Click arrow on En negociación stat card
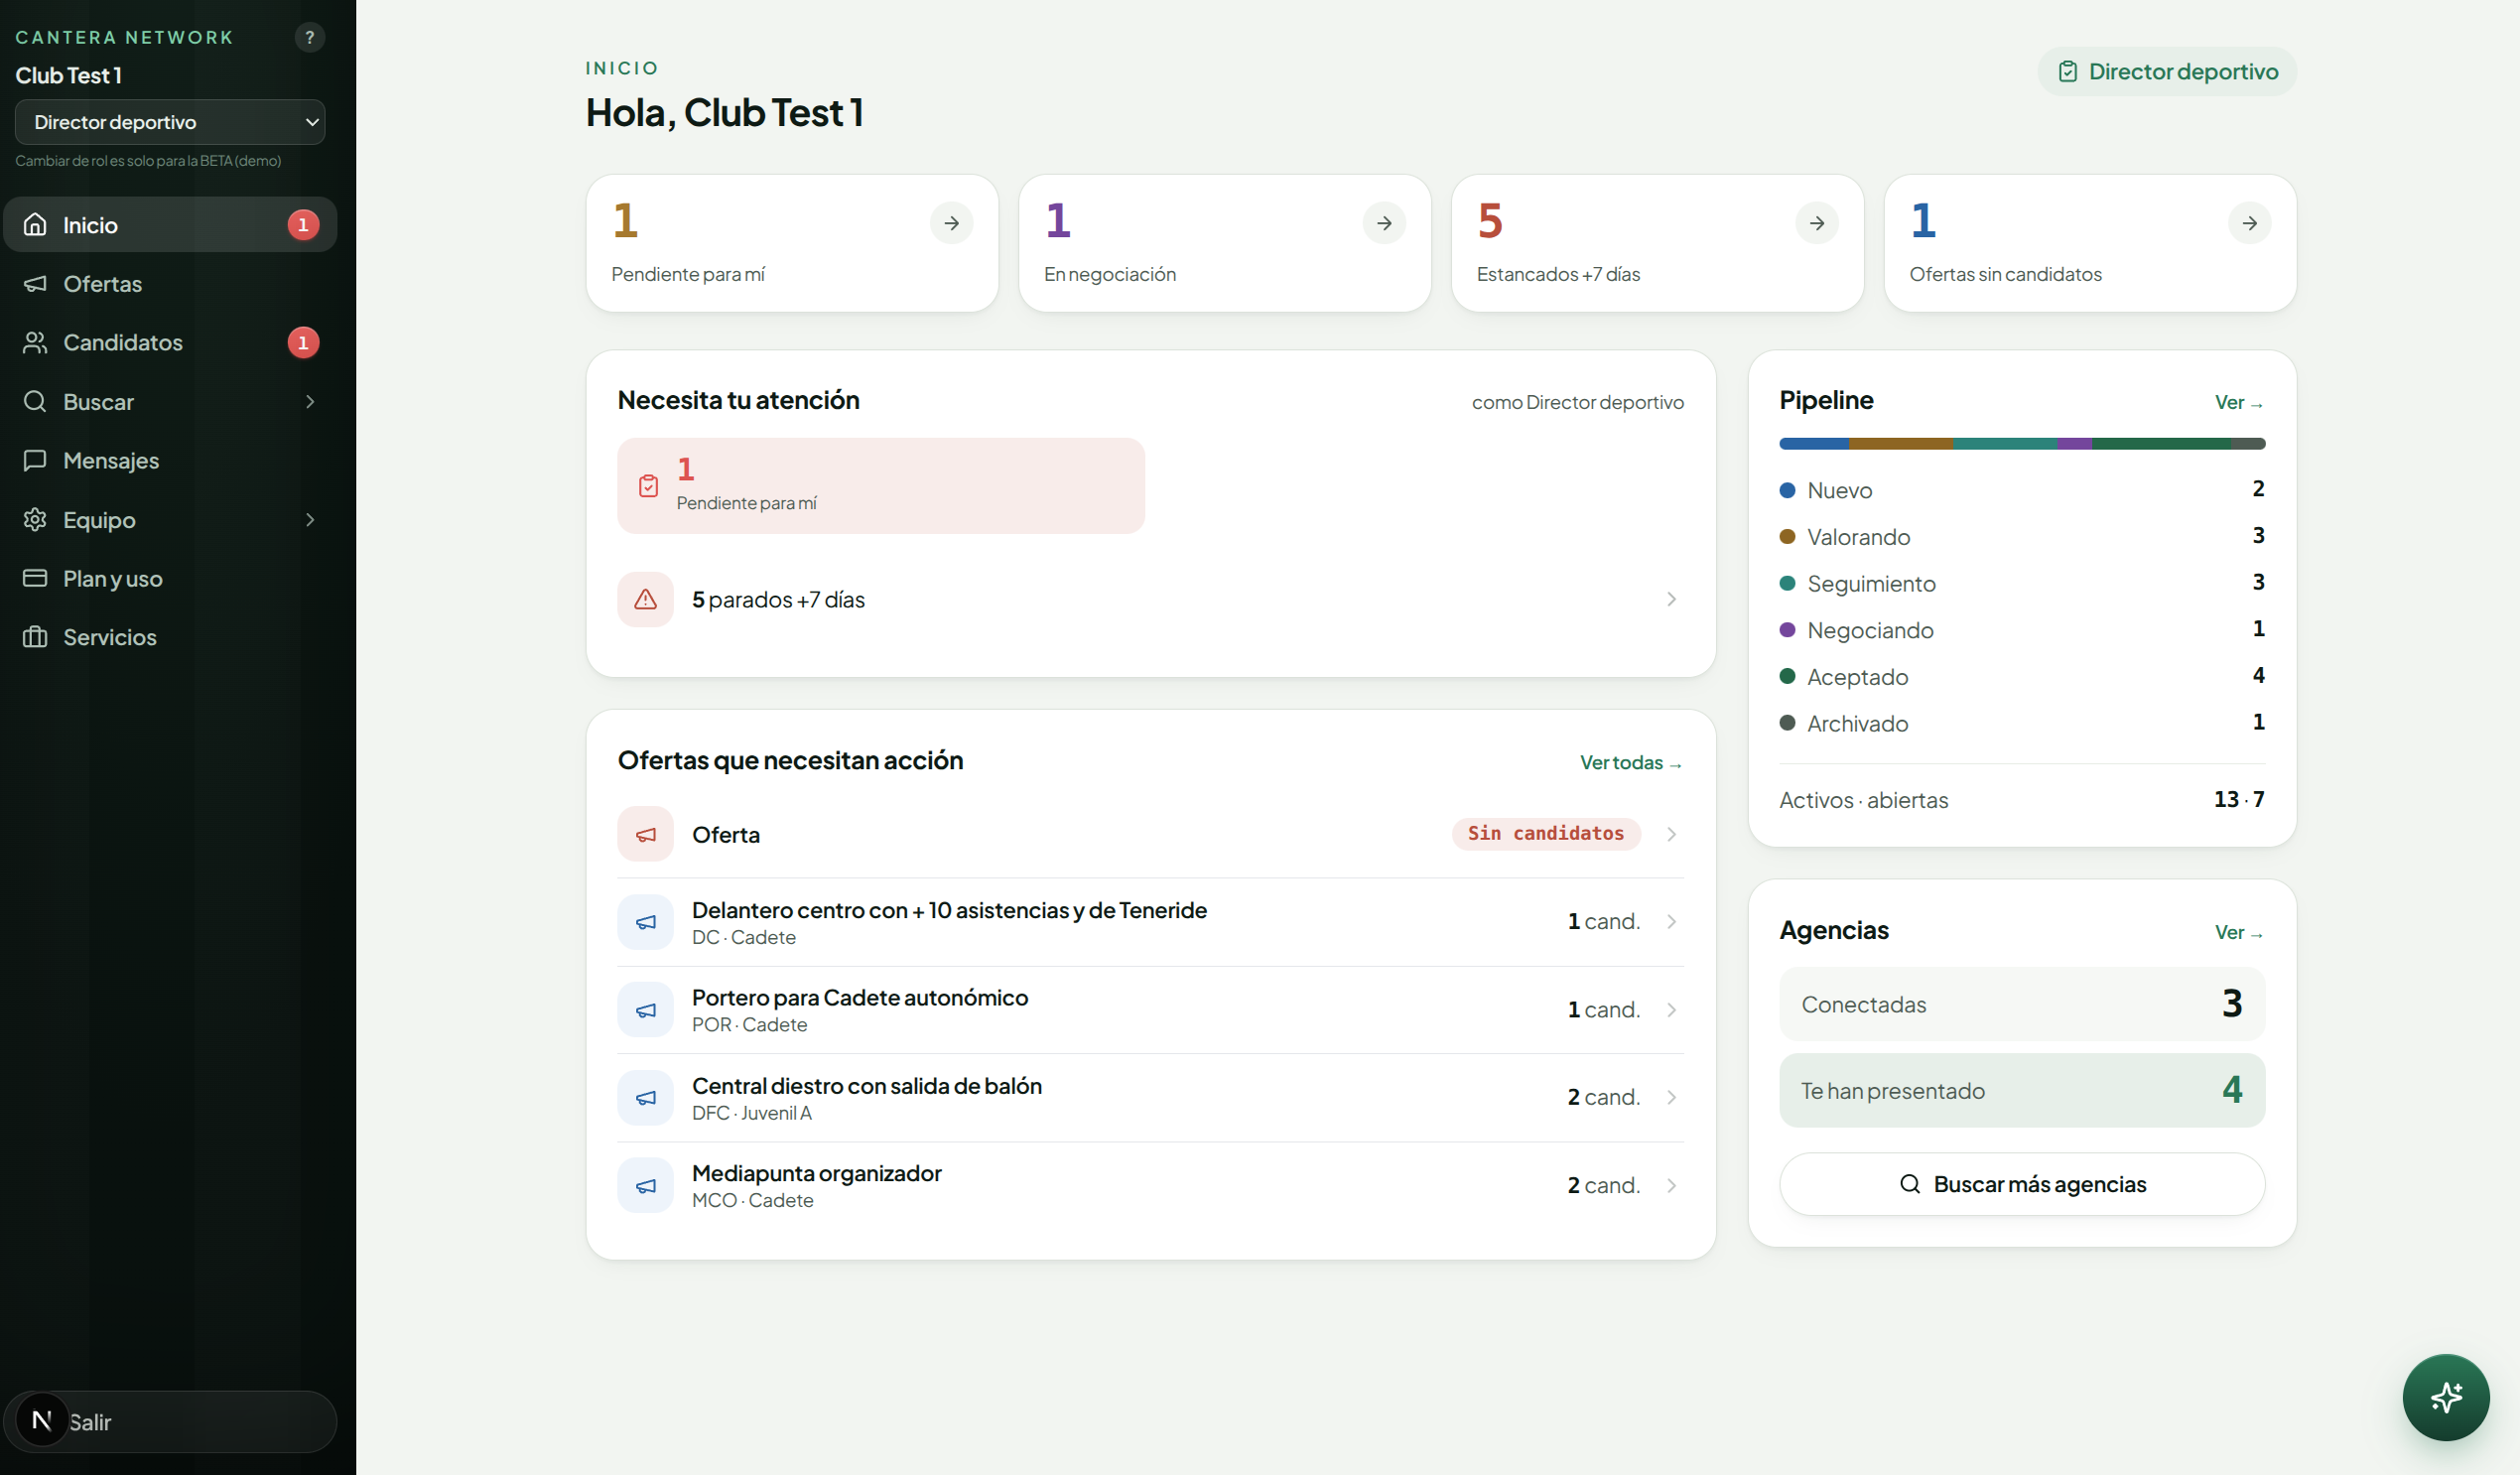The width and height of the screenshot is (2520, 1475). pyautogui.click(x=1384, y=223)
